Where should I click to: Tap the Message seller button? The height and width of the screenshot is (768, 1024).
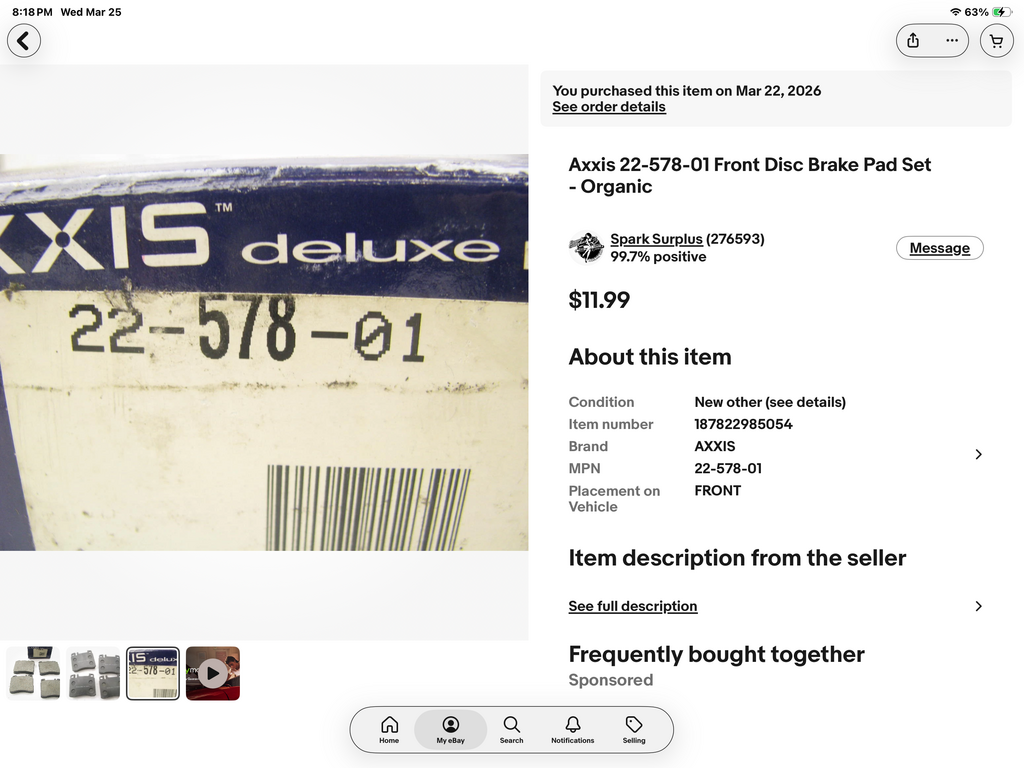pos(940,248)
